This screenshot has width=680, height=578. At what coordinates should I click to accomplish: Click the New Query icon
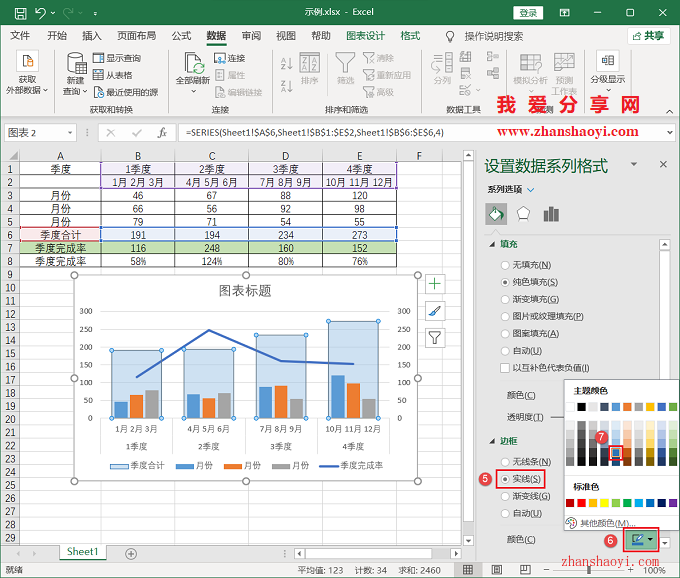(76, 63)
